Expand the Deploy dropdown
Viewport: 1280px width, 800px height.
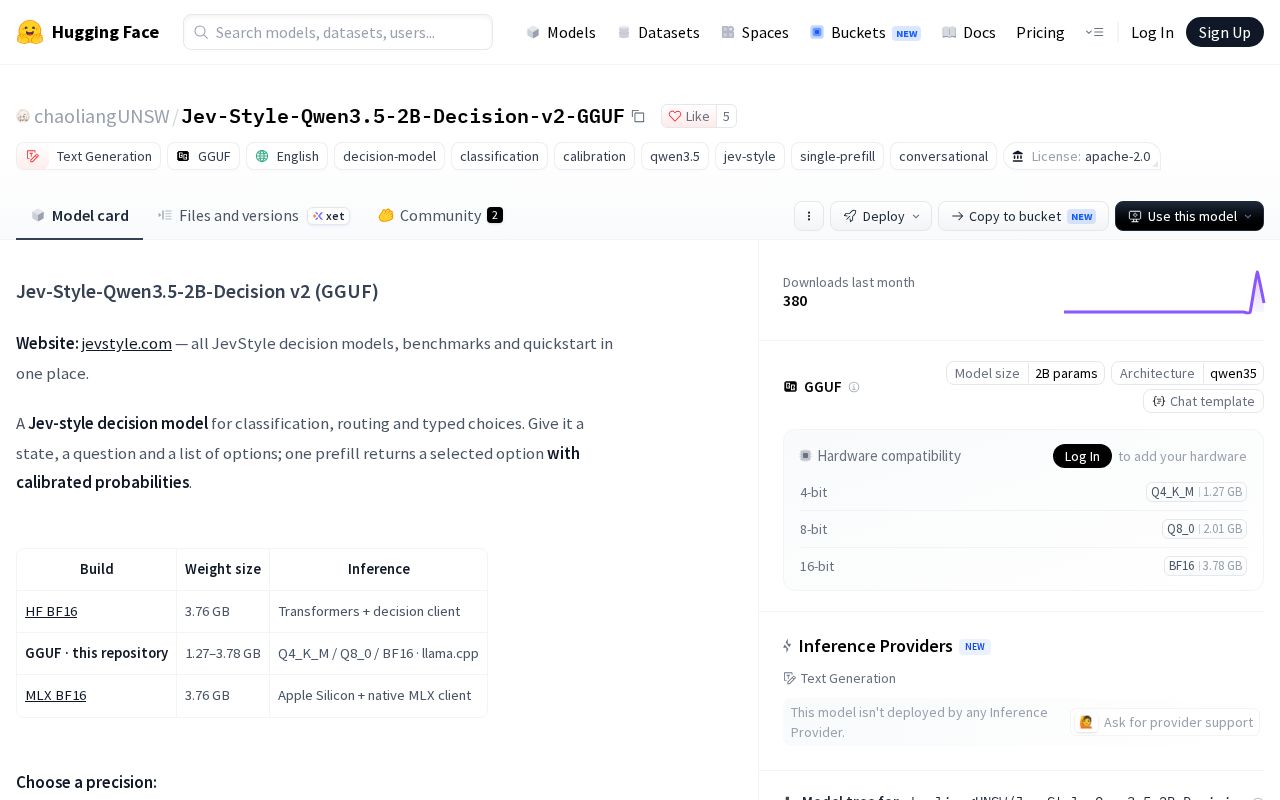[881, 216]
